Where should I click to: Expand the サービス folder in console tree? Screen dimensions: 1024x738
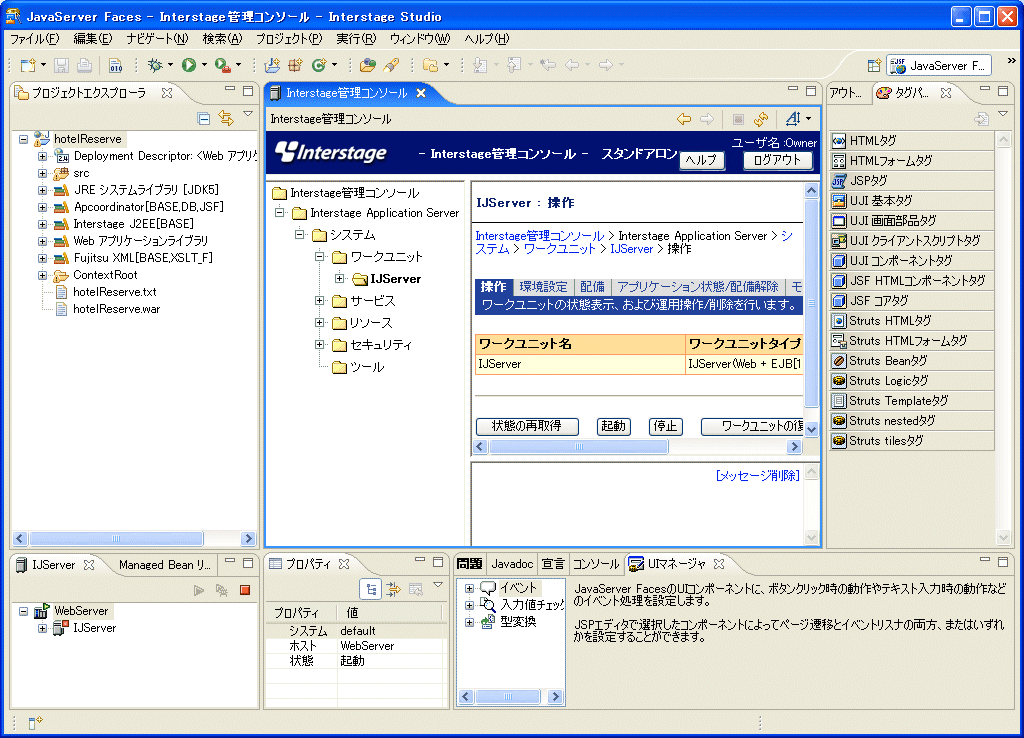pos(320,301)
